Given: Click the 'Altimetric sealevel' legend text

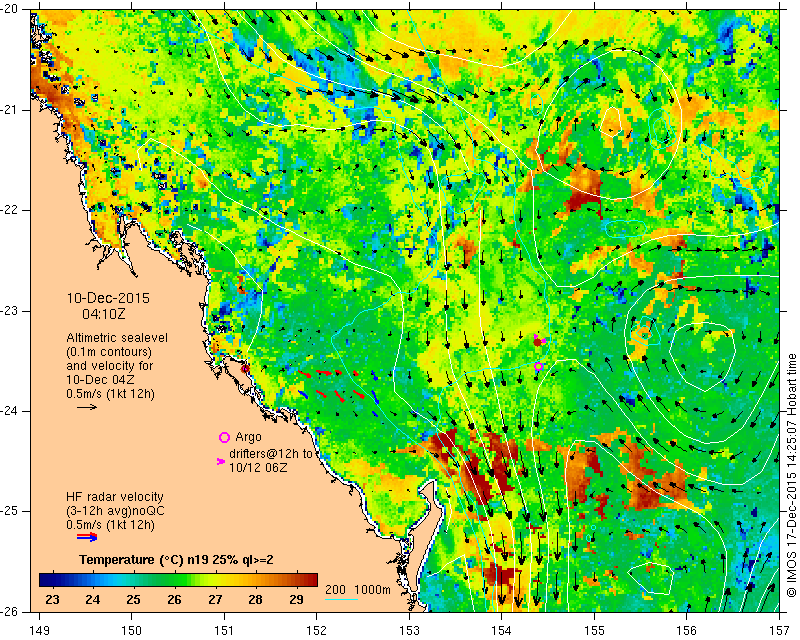Looking at the screenshot, I should click(x=117, y=338).
